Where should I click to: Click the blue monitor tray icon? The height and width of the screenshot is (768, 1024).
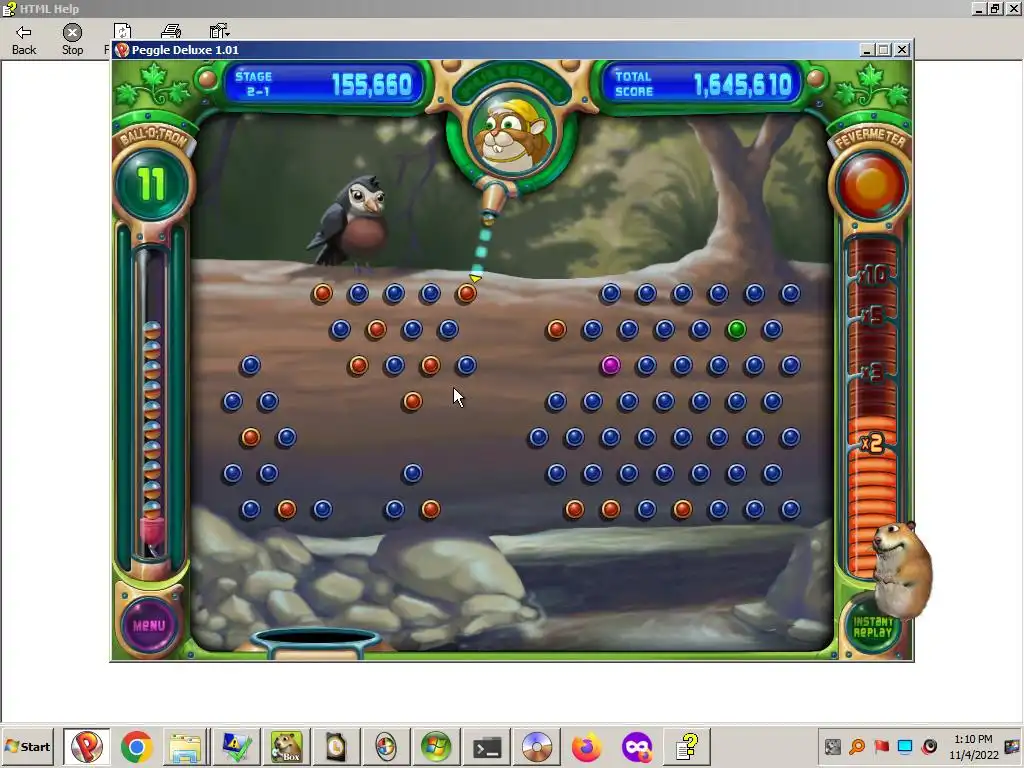[905, 746]
